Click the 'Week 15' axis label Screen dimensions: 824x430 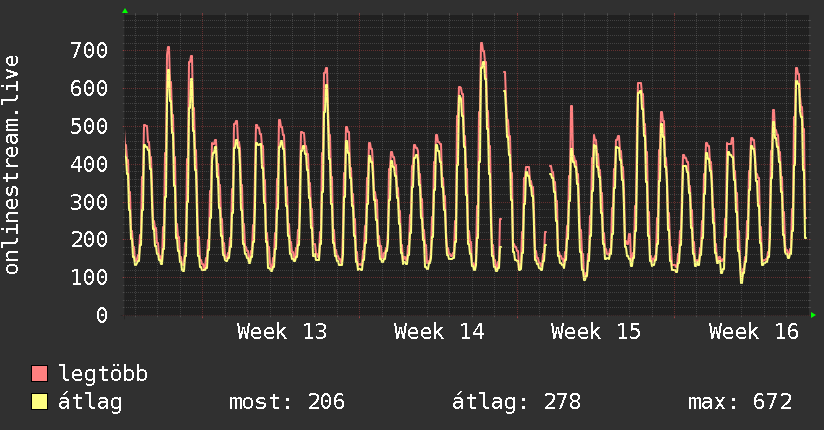[x=596, y=332]
